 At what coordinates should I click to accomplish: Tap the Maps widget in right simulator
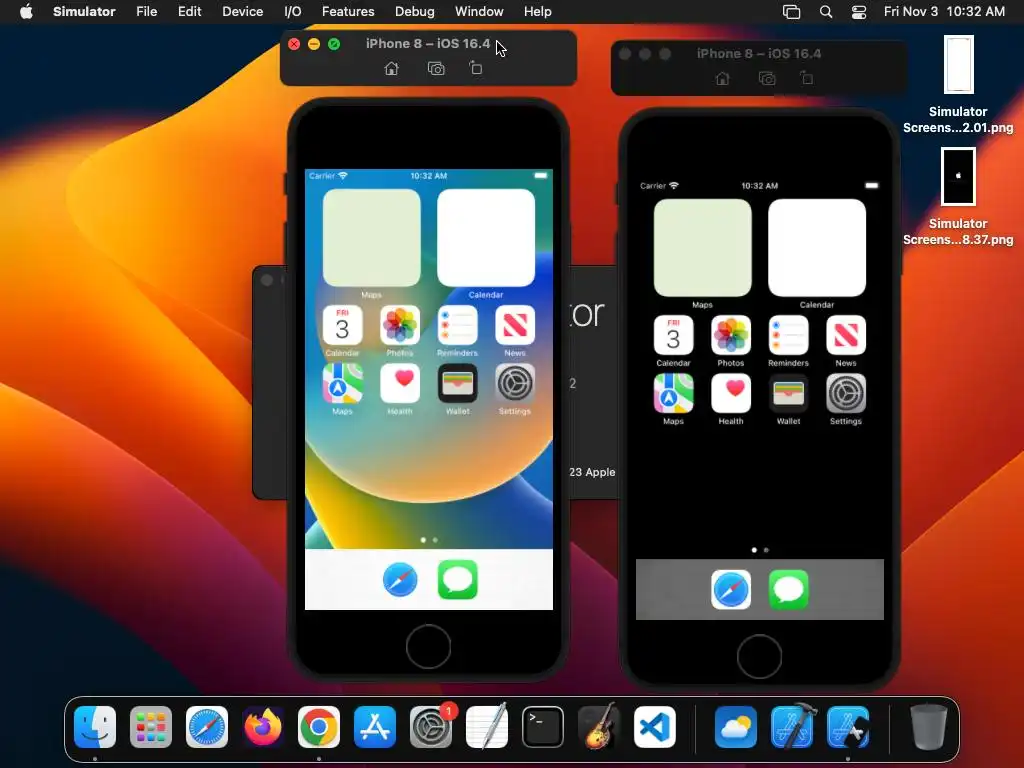(x=703, y=248)
